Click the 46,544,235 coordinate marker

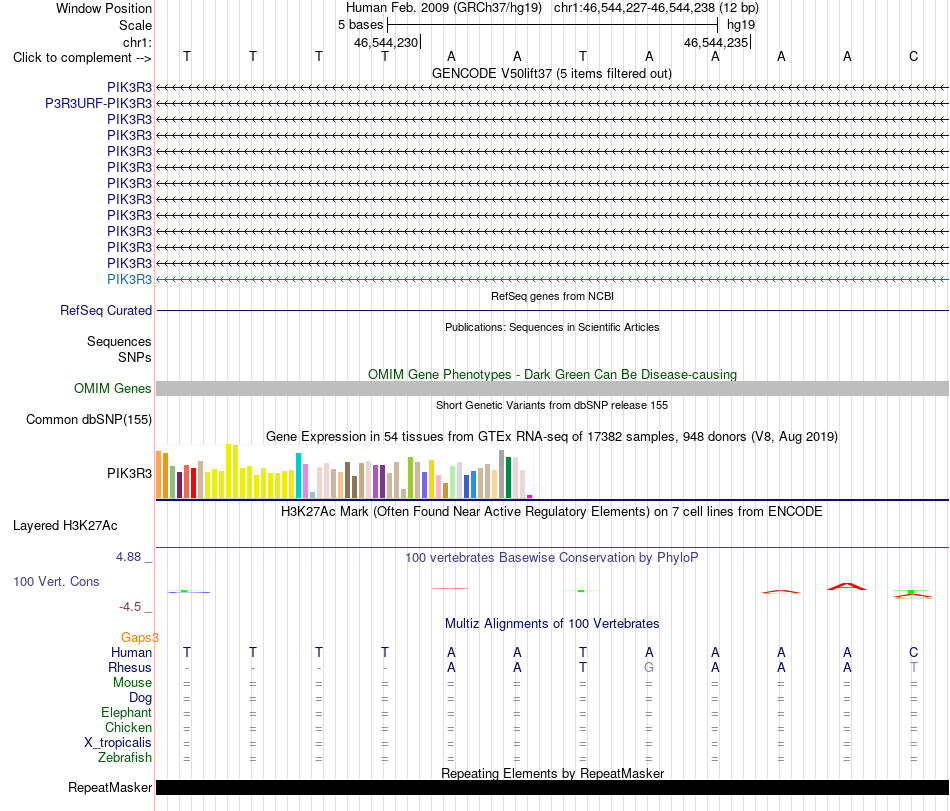click(x=717, y=42)
